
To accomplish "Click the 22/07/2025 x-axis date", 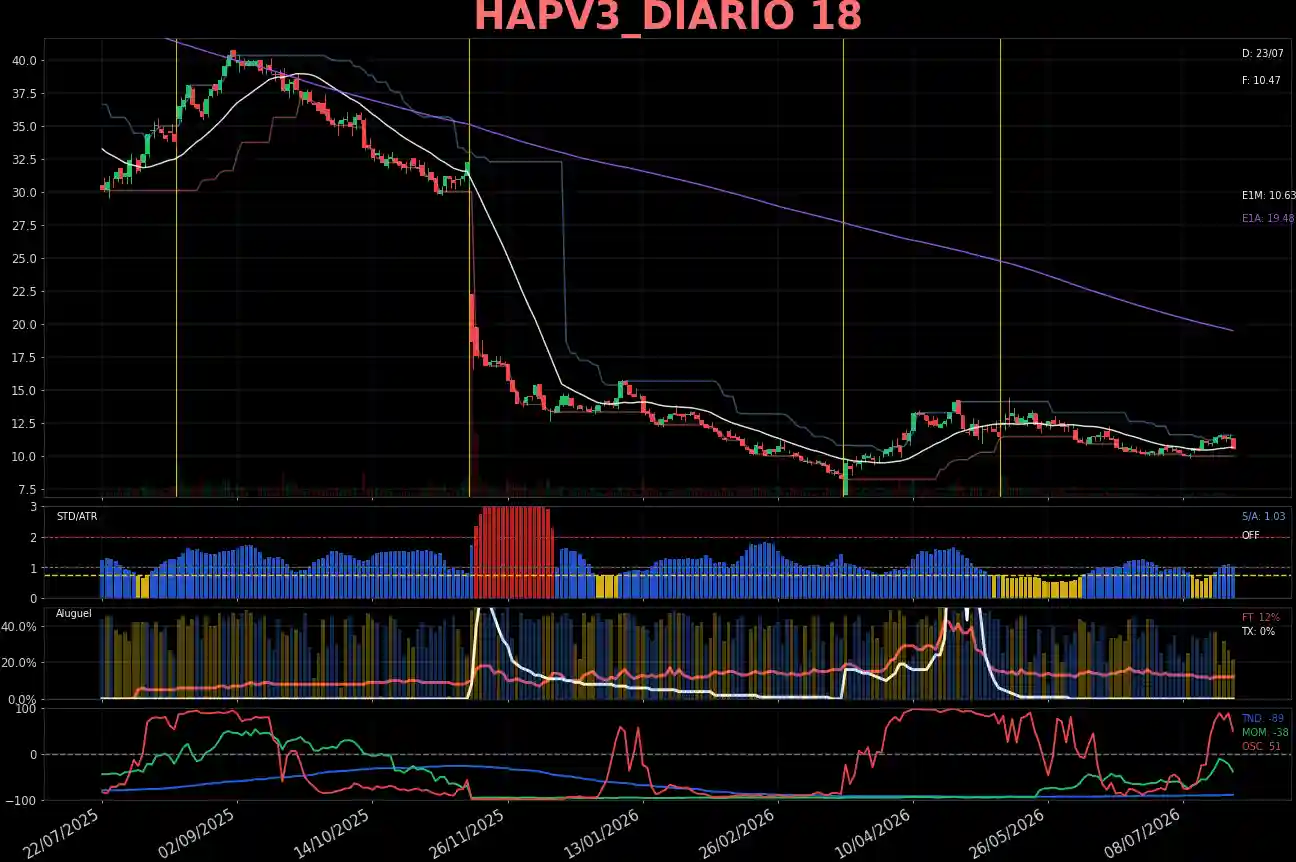I will [64, 832].
